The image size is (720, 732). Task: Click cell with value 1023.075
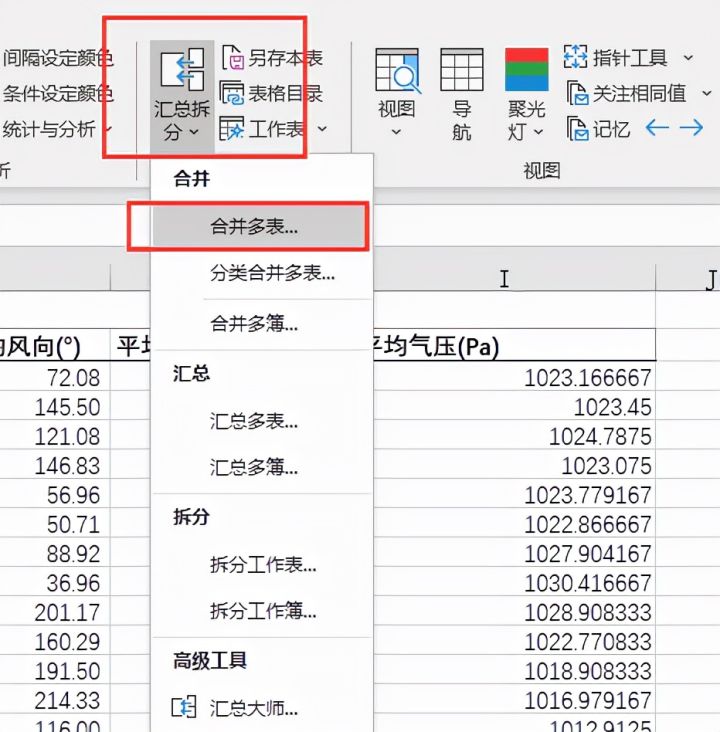point(514,465)
